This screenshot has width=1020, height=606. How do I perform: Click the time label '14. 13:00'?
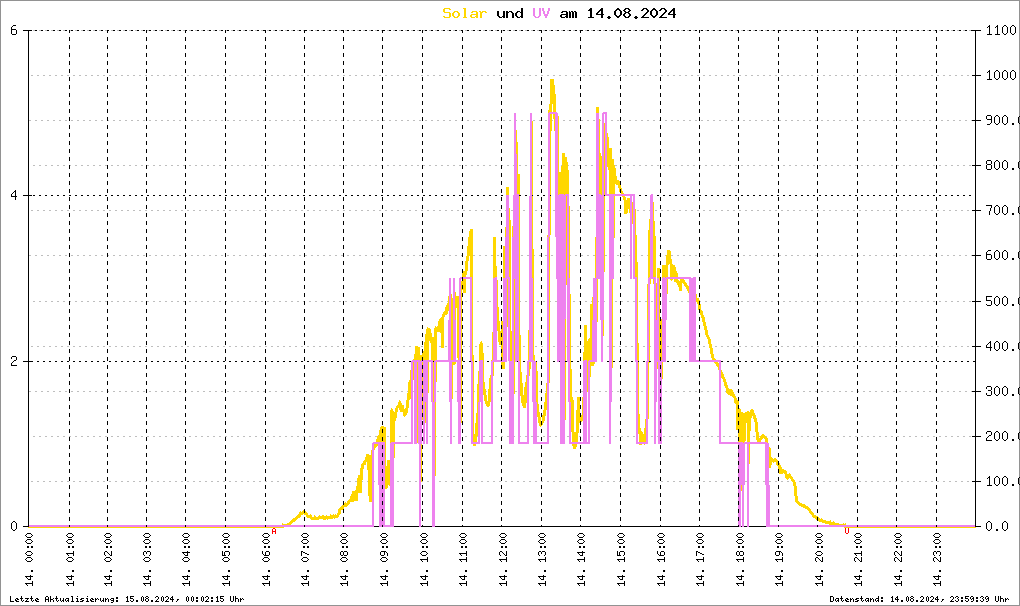(x=542, y=559)
